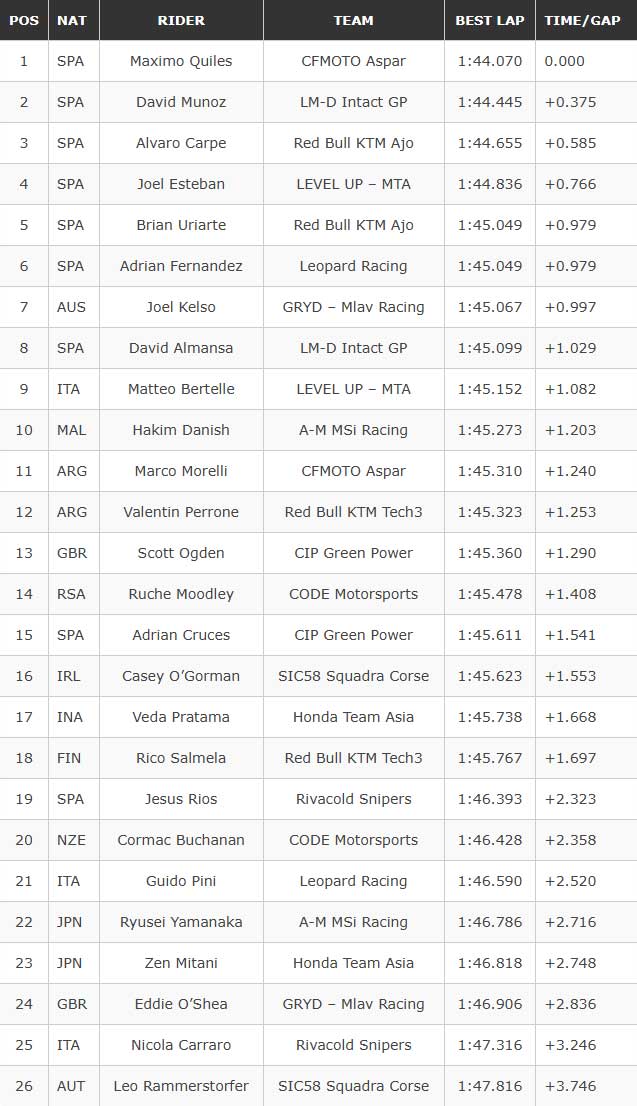Select the BEST LAP column header
Viewport: 637px width, 1106px height.
point(489,20)
